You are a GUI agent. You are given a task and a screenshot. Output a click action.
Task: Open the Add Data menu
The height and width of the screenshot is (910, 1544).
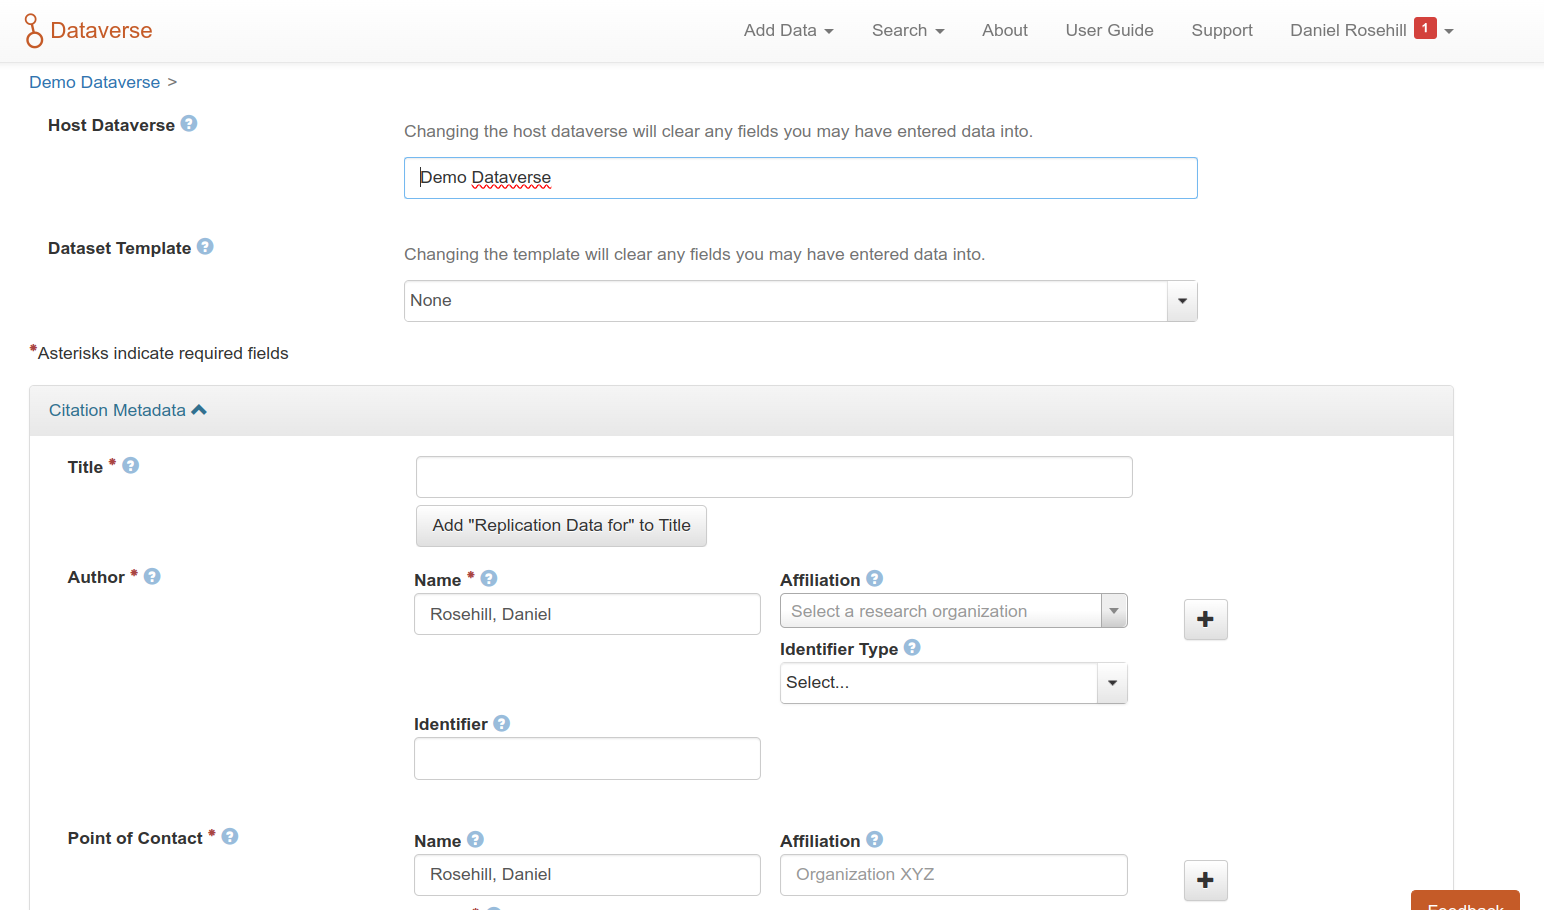point(788,31)
